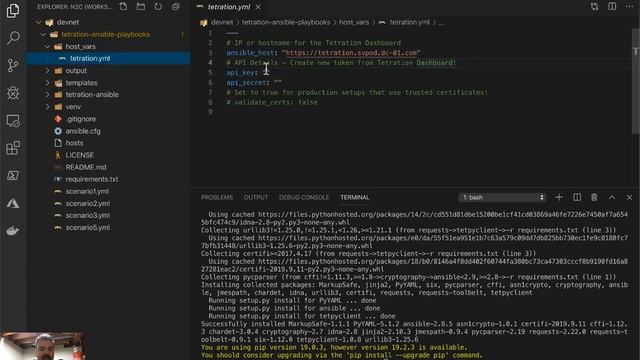The image size is (640, 360).
Task: Create a new terminal with plus icon
Action: pos(559,198)
